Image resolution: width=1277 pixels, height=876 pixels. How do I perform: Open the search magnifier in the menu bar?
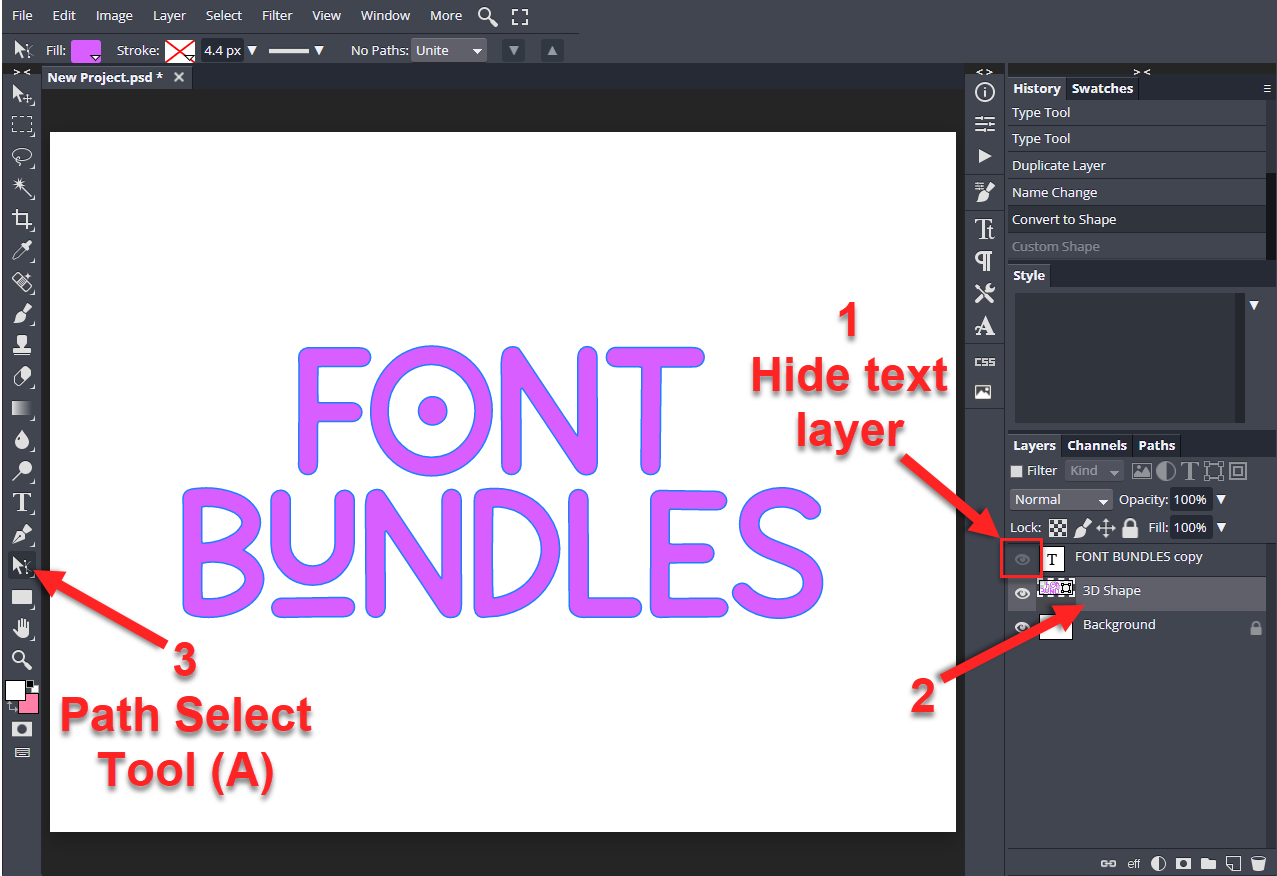pyautogui.click(x=487, y=16)
